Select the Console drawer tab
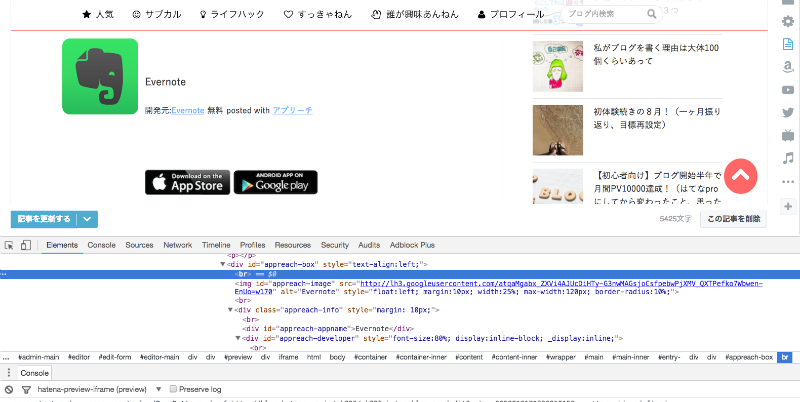Image resolution: width=800 pixels, height=402 pixels. 35,373
